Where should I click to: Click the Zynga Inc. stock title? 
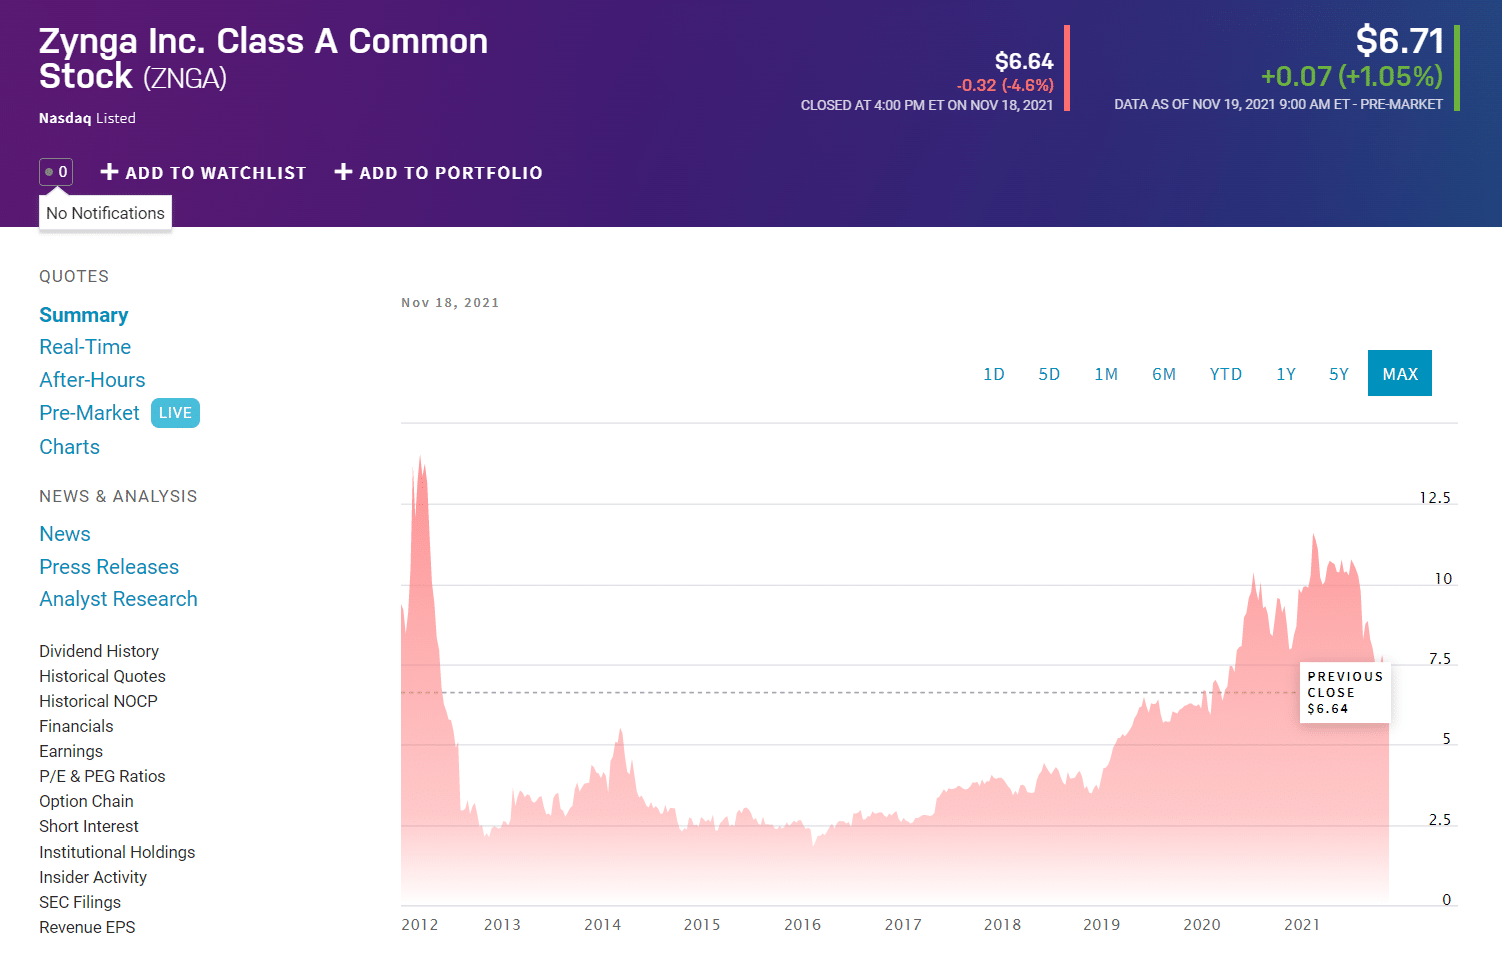(263, 58)
